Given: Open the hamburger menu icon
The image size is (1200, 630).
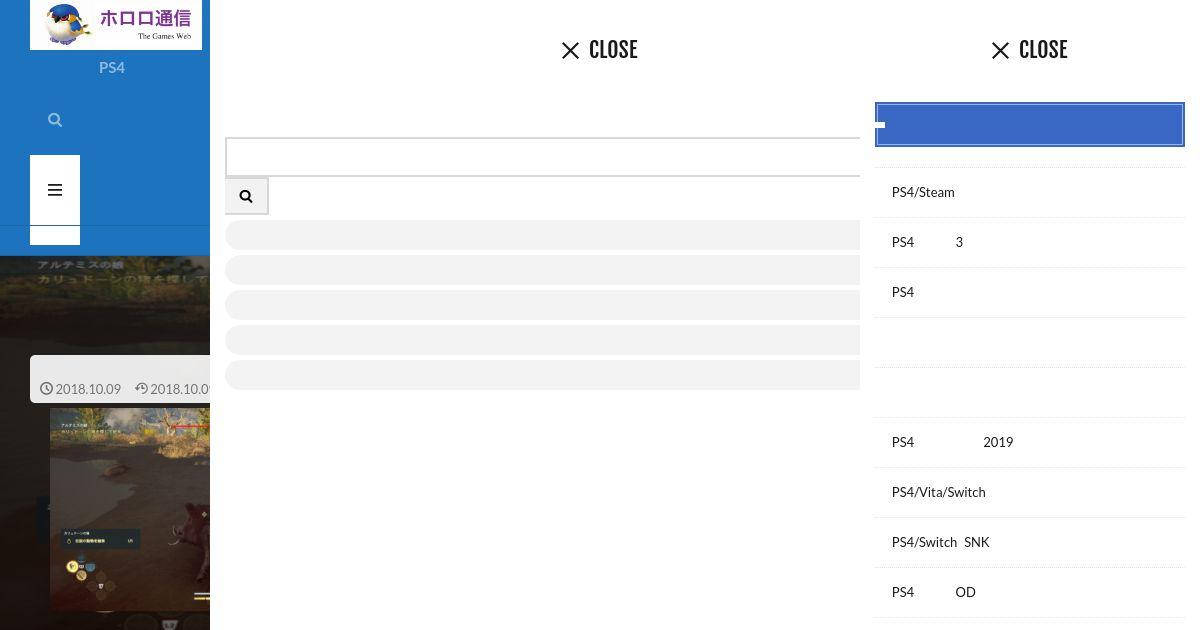Looking at the screenshot, I should tap(55, 190).
